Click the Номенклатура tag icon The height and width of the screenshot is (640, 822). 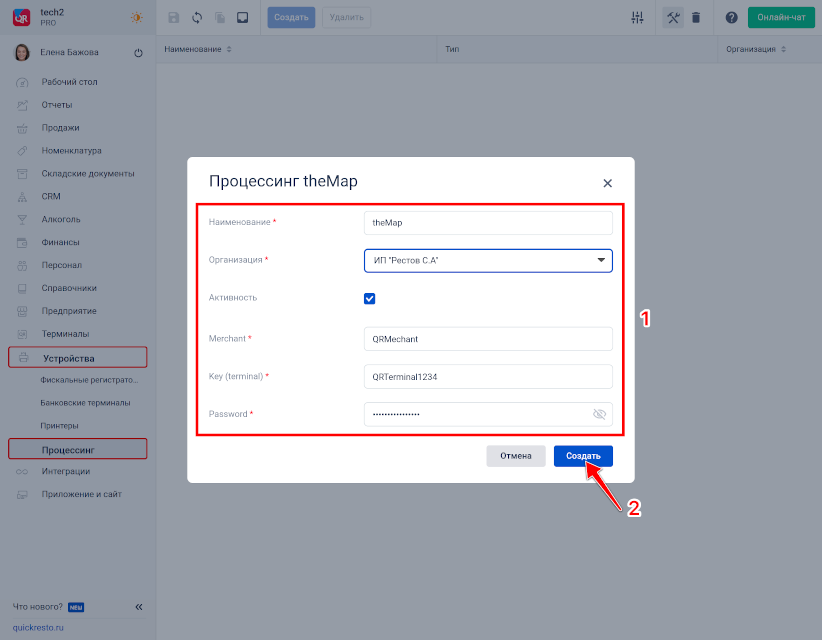coord(22,151)
